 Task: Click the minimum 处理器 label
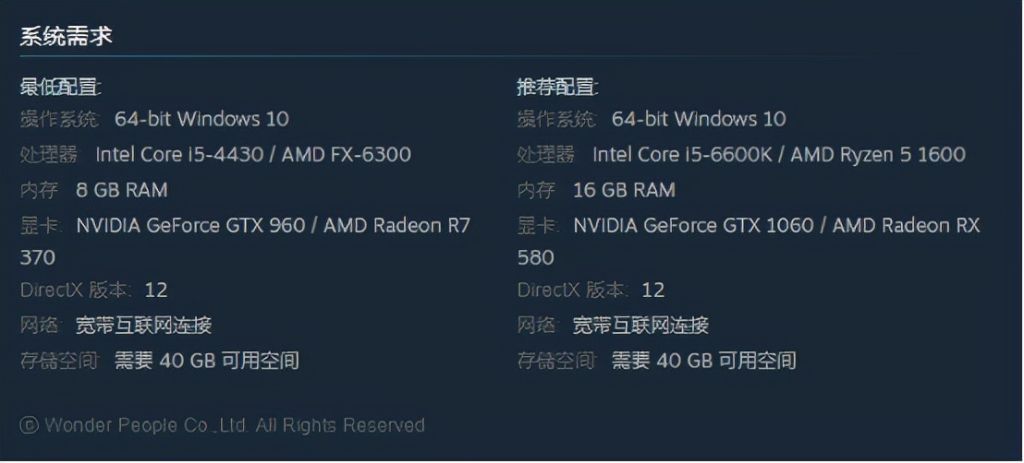[x=49, y=155]
